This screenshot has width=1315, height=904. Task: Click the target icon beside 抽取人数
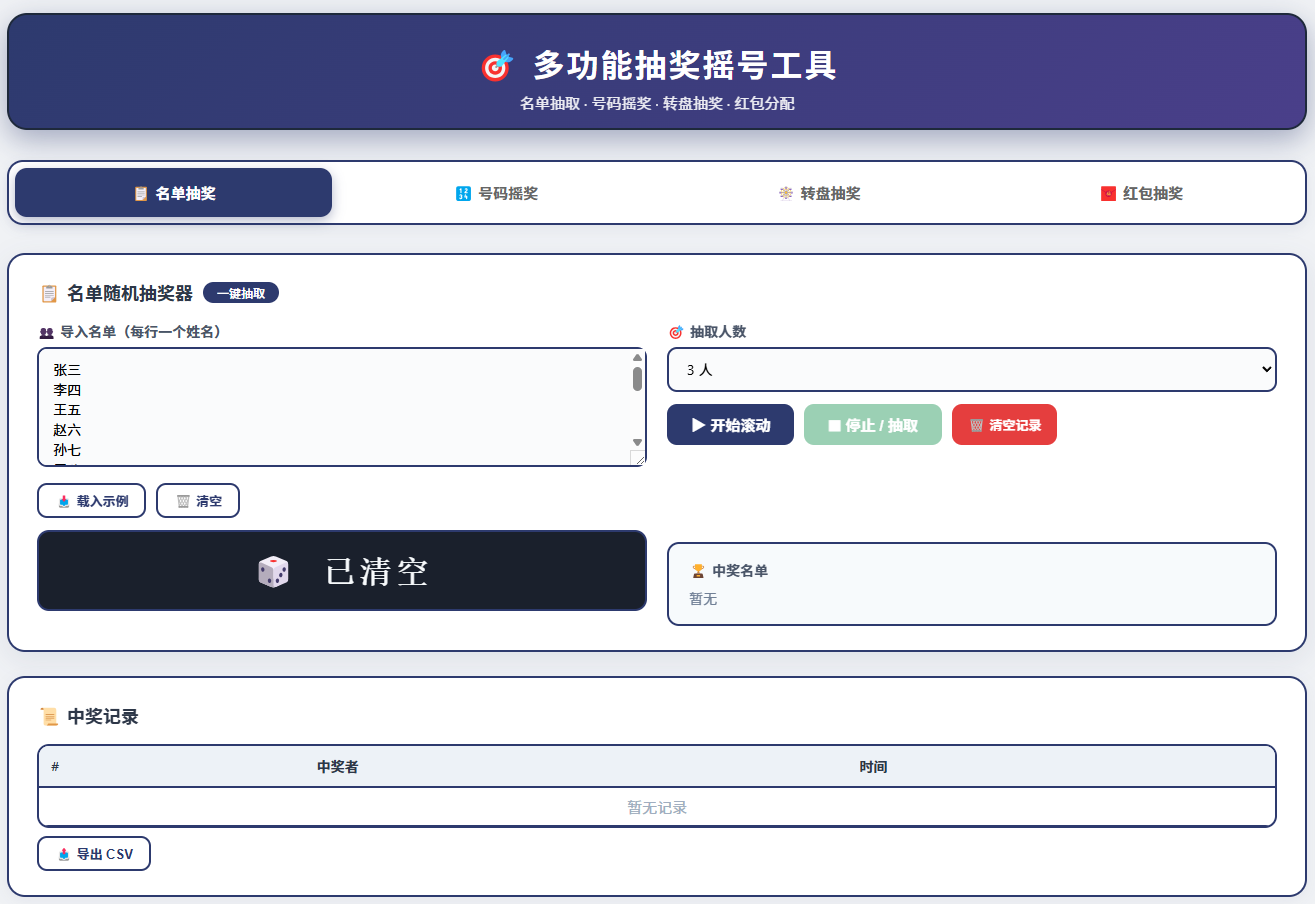click(x=676, y=332)
